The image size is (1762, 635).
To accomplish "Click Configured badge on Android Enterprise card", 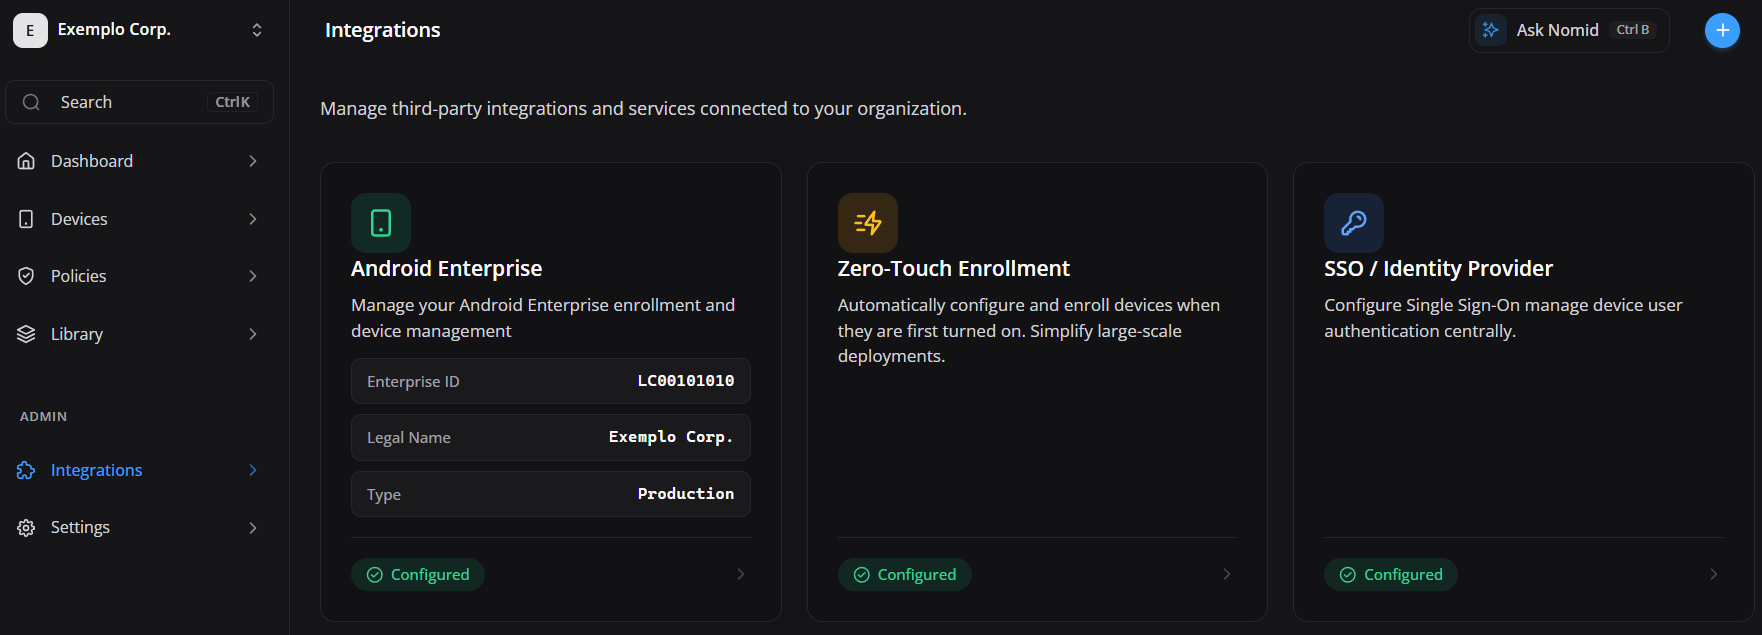I will [x=418, y=574].
